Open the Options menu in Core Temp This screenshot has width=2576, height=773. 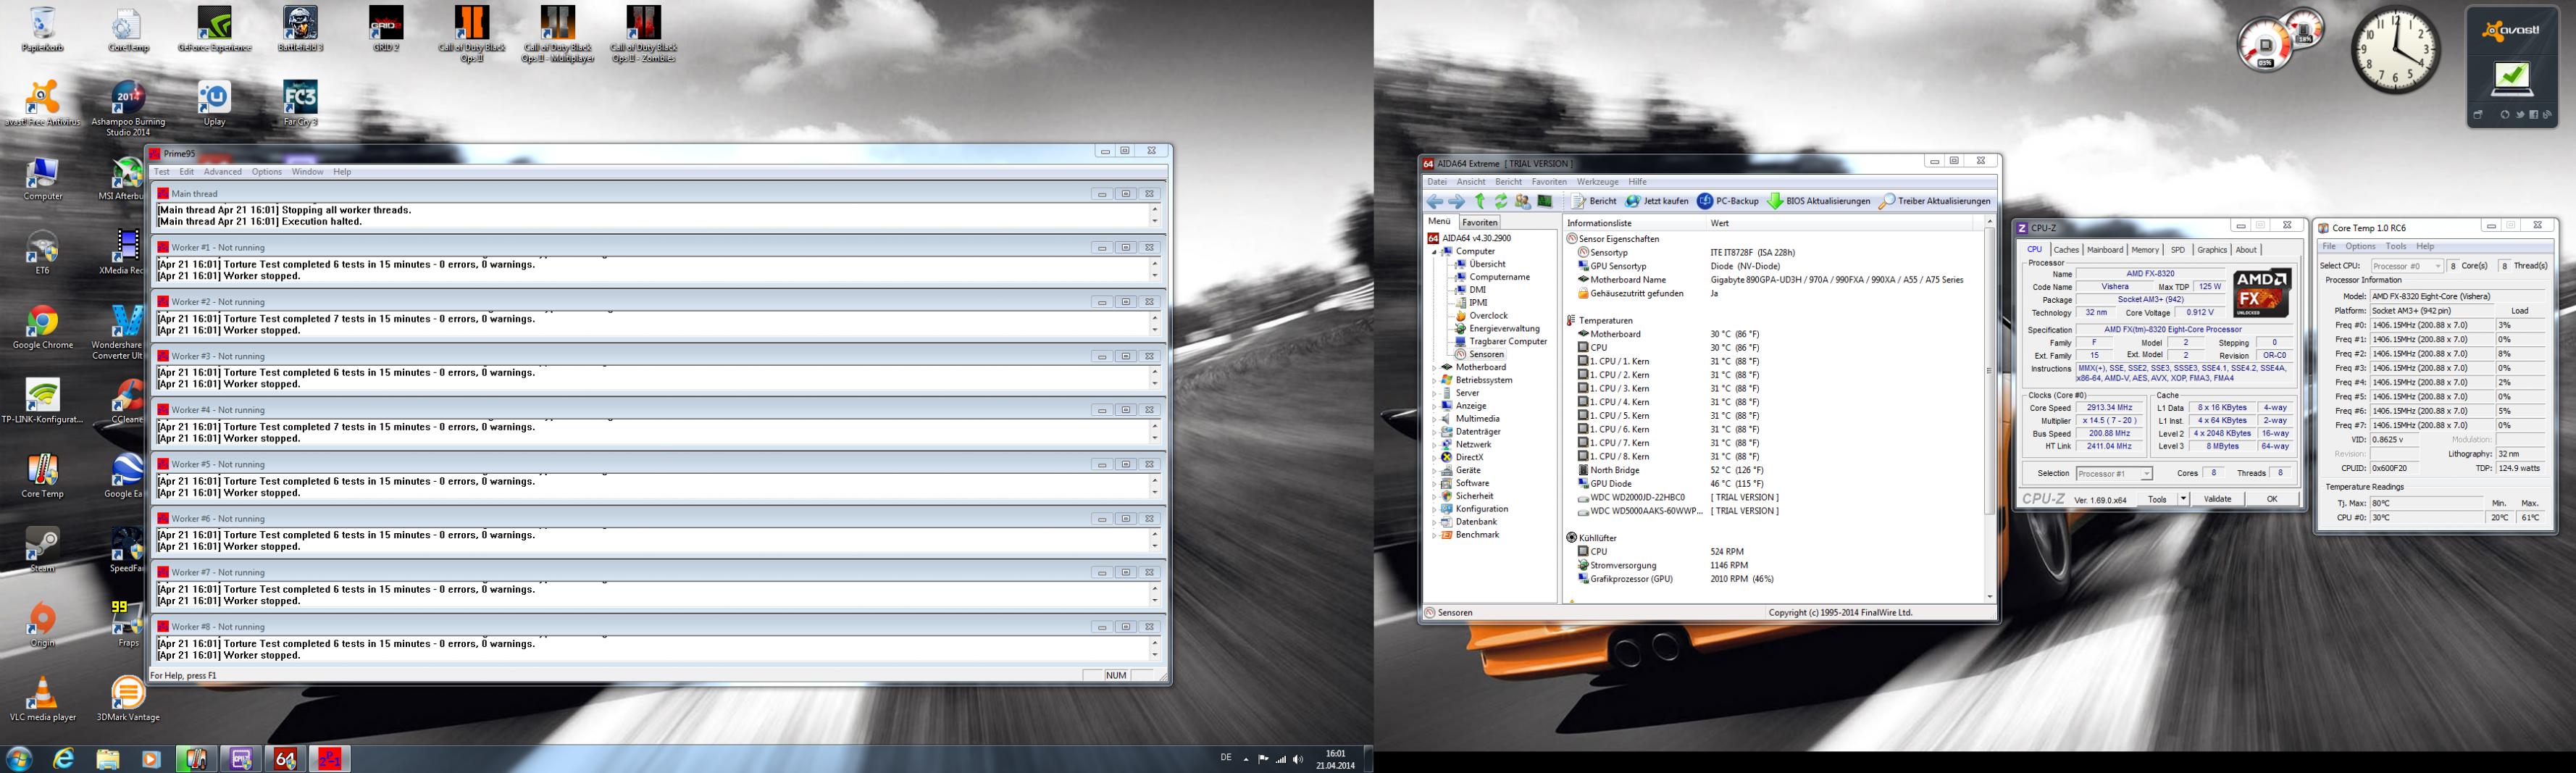pyautogui.click(x=2360, y=246)
